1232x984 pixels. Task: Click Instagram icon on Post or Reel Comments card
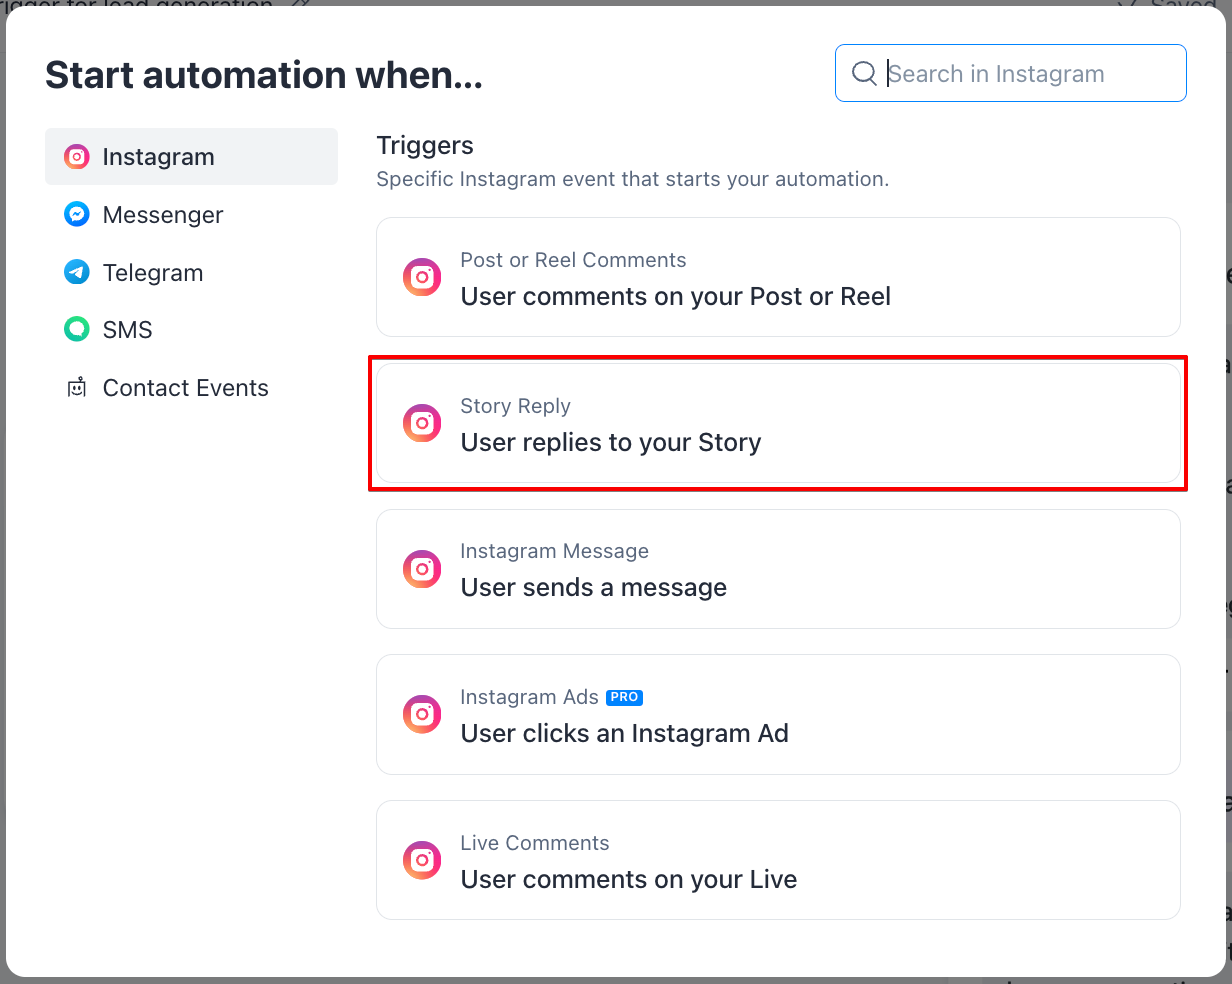[422, 277]
